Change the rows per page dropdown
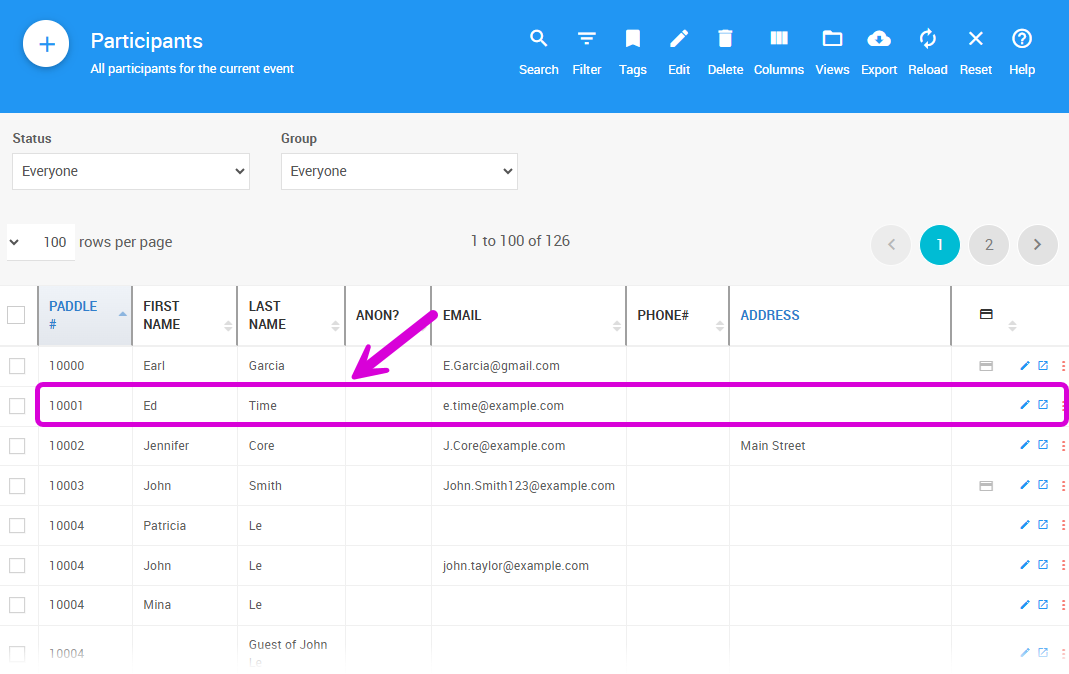1069x674 pixels. (x=41, y=242)
